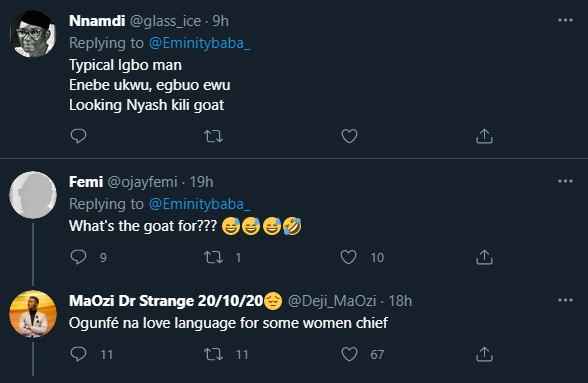This screenshot has height=383, width=588.
Task: Reply to Femi's goat tweet
Action: click(x=78, y=257)
